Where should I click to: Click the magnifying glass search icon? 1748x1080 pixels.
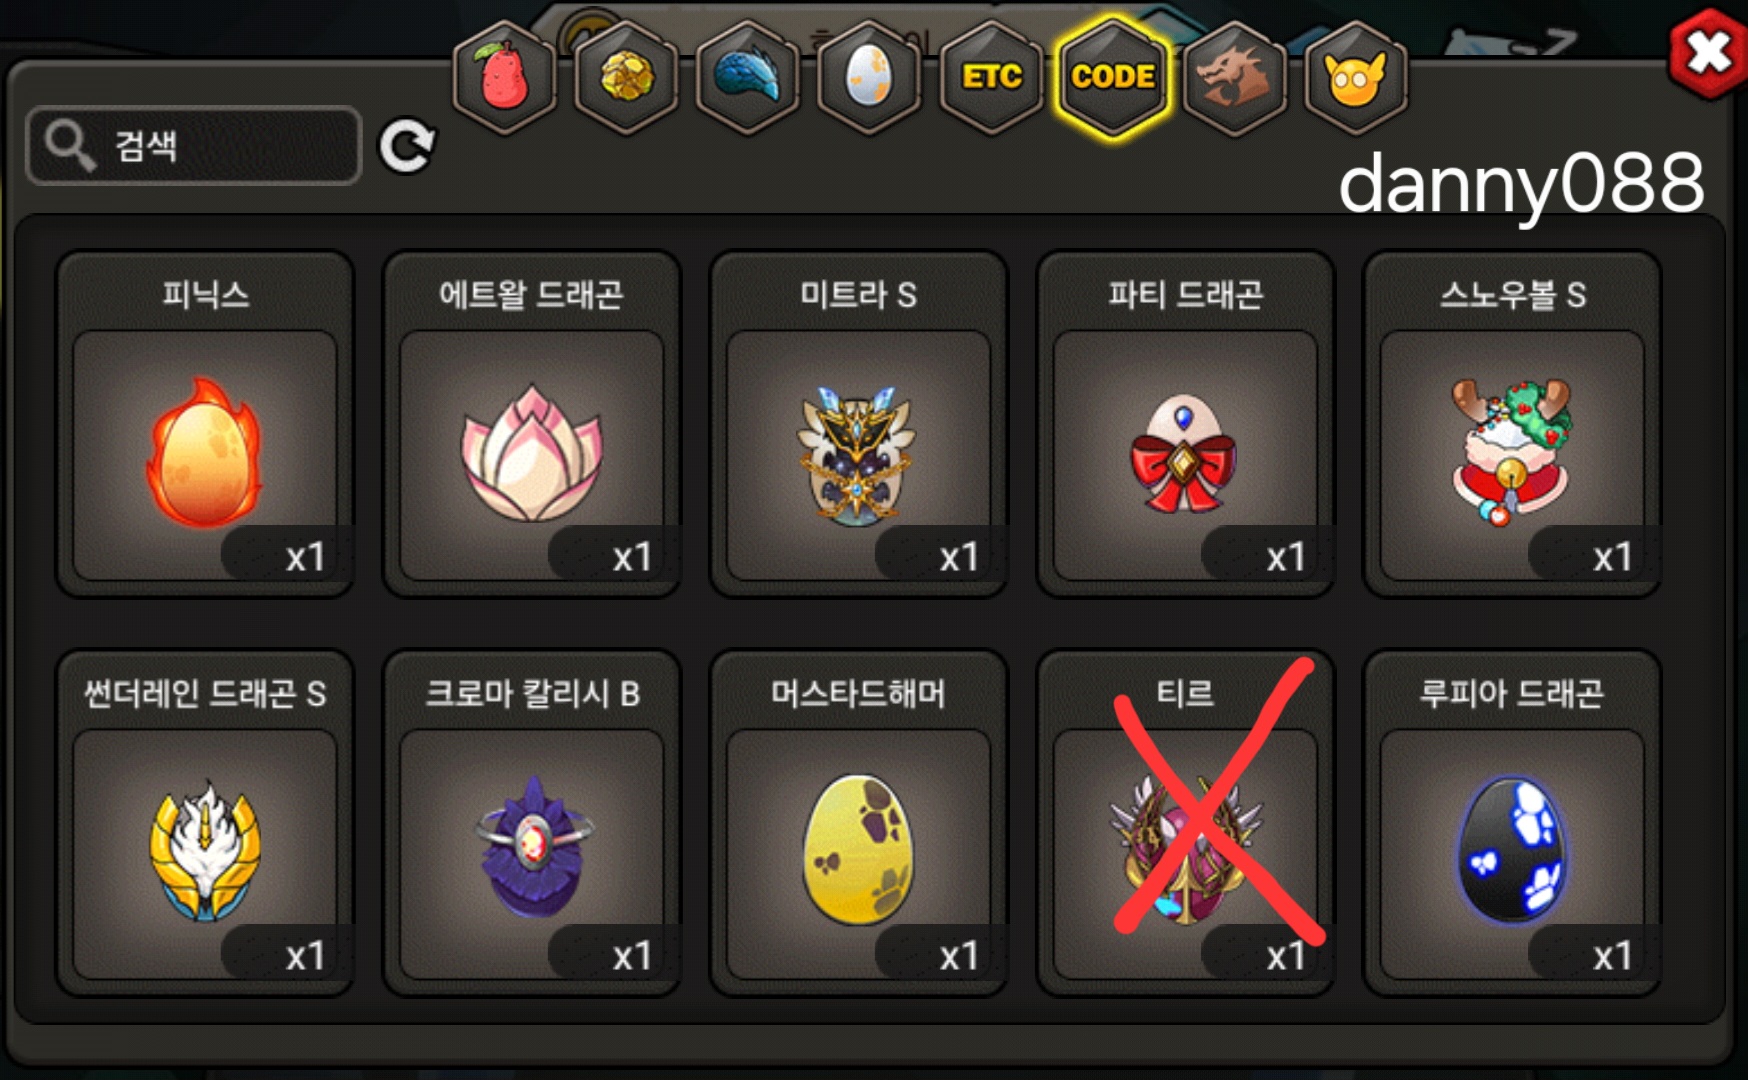69,145
